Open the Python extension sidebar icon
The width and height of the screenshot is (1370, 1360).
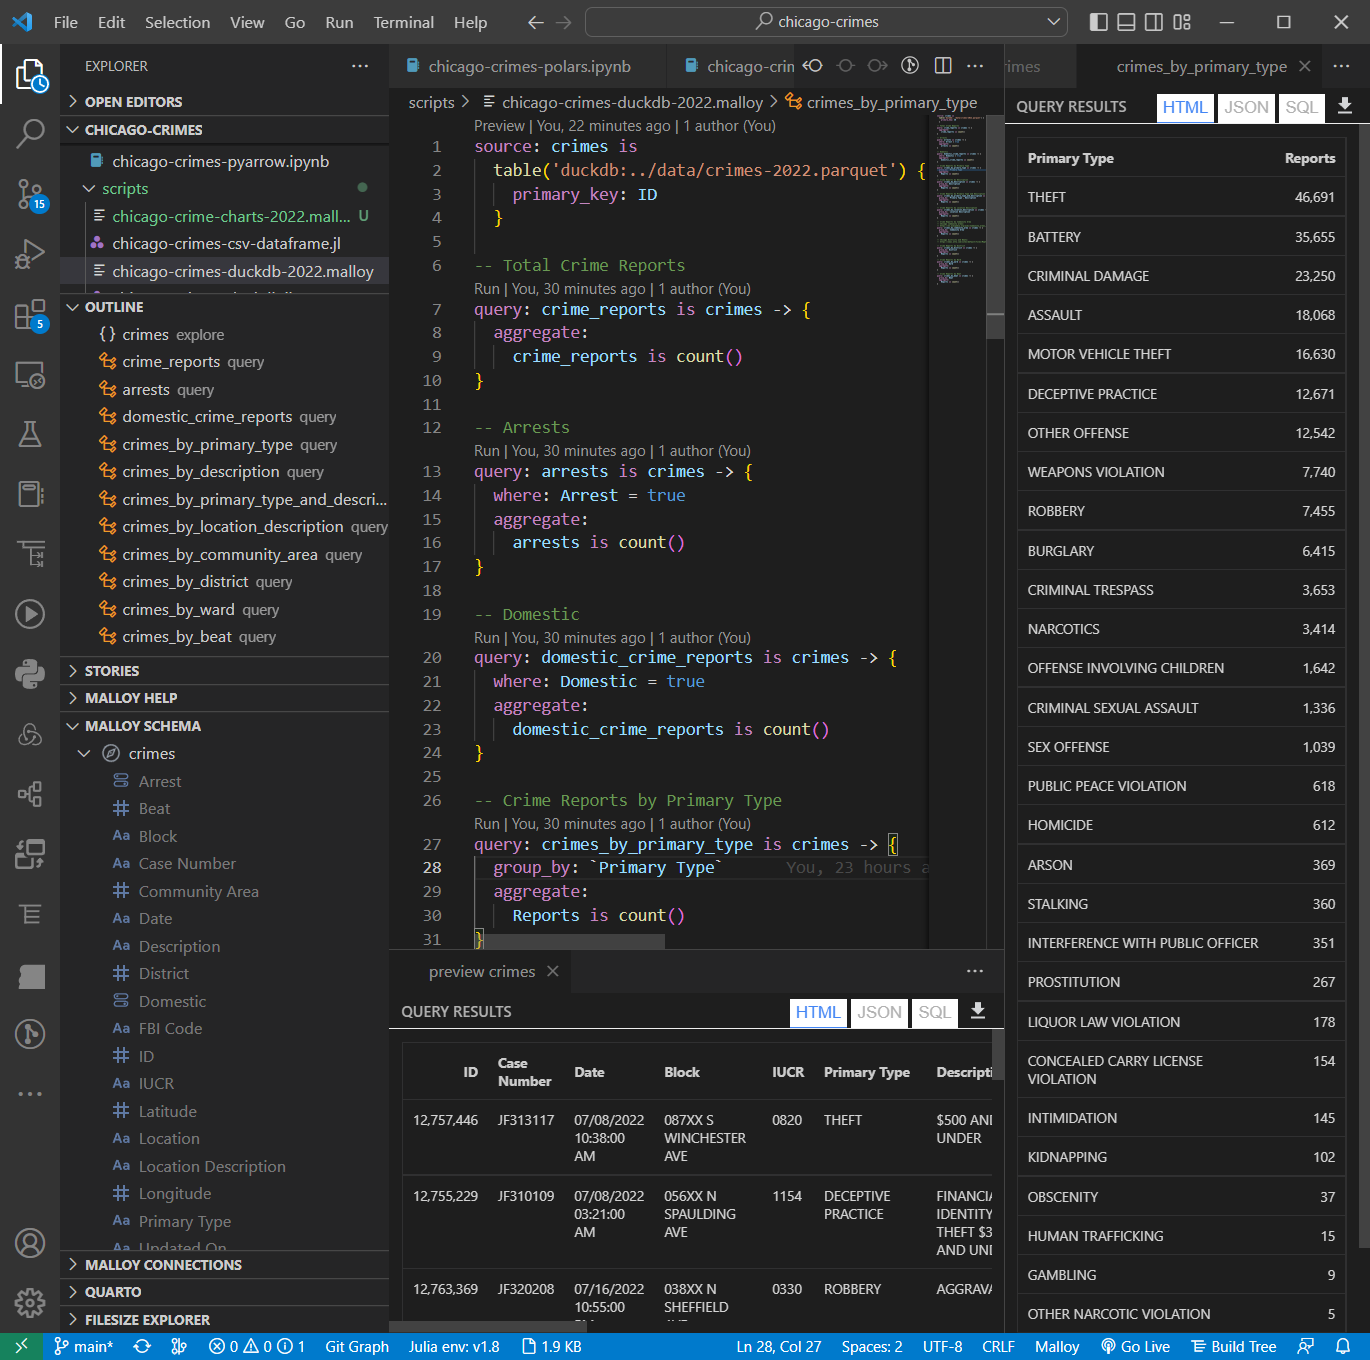[30, 674]
